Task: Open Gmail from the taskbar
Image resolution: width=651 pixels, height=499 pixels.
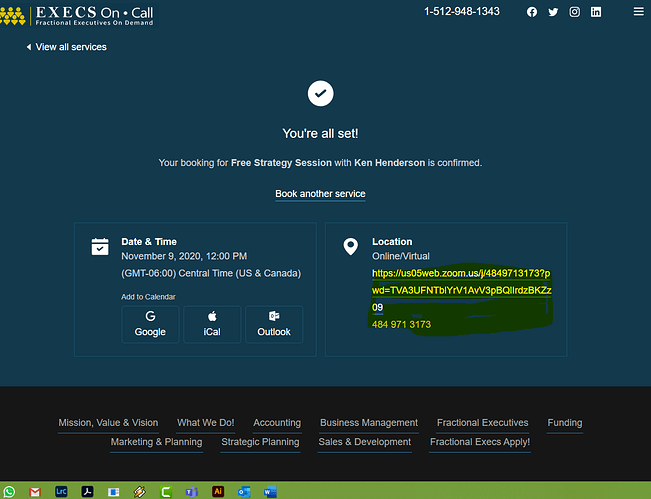Action: (35, 492)
